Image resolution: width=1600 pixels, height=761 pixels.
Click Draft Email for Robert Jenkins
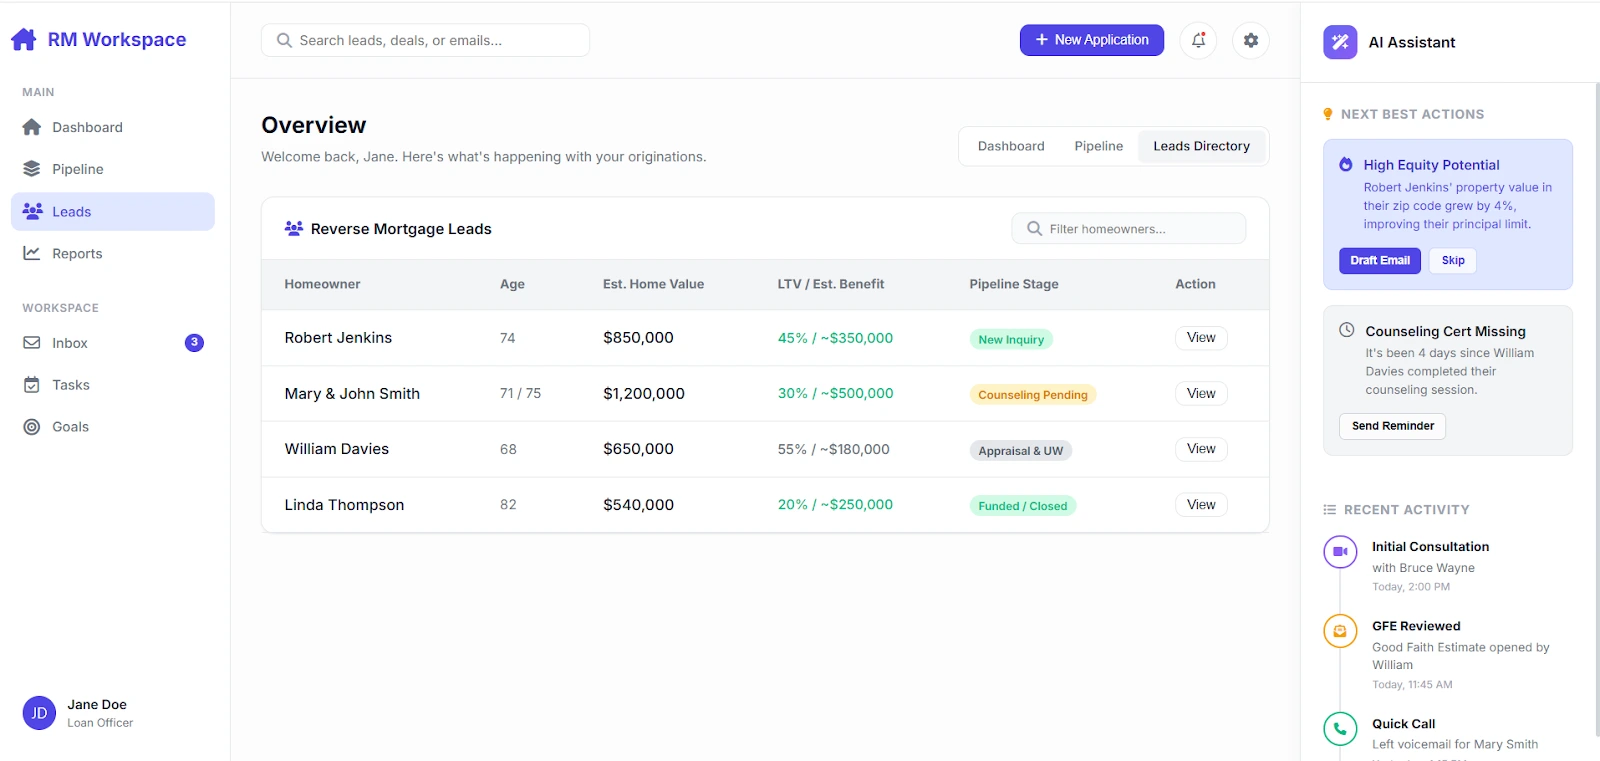point(1379,261)
